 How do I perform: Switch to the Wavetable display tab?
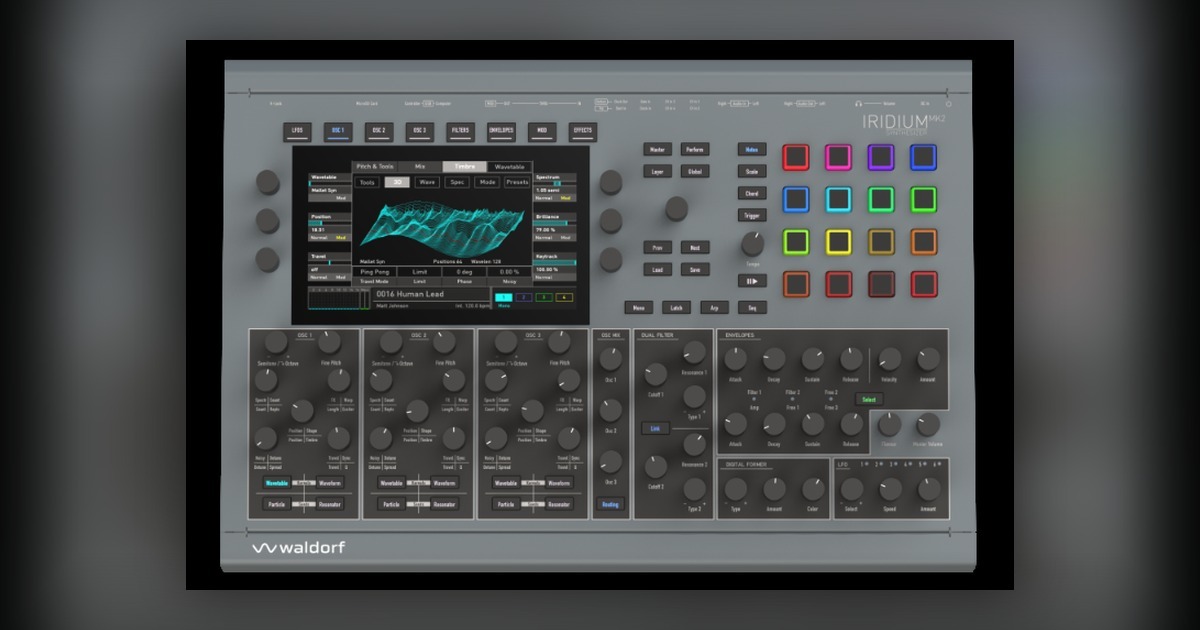coord(509,166)
